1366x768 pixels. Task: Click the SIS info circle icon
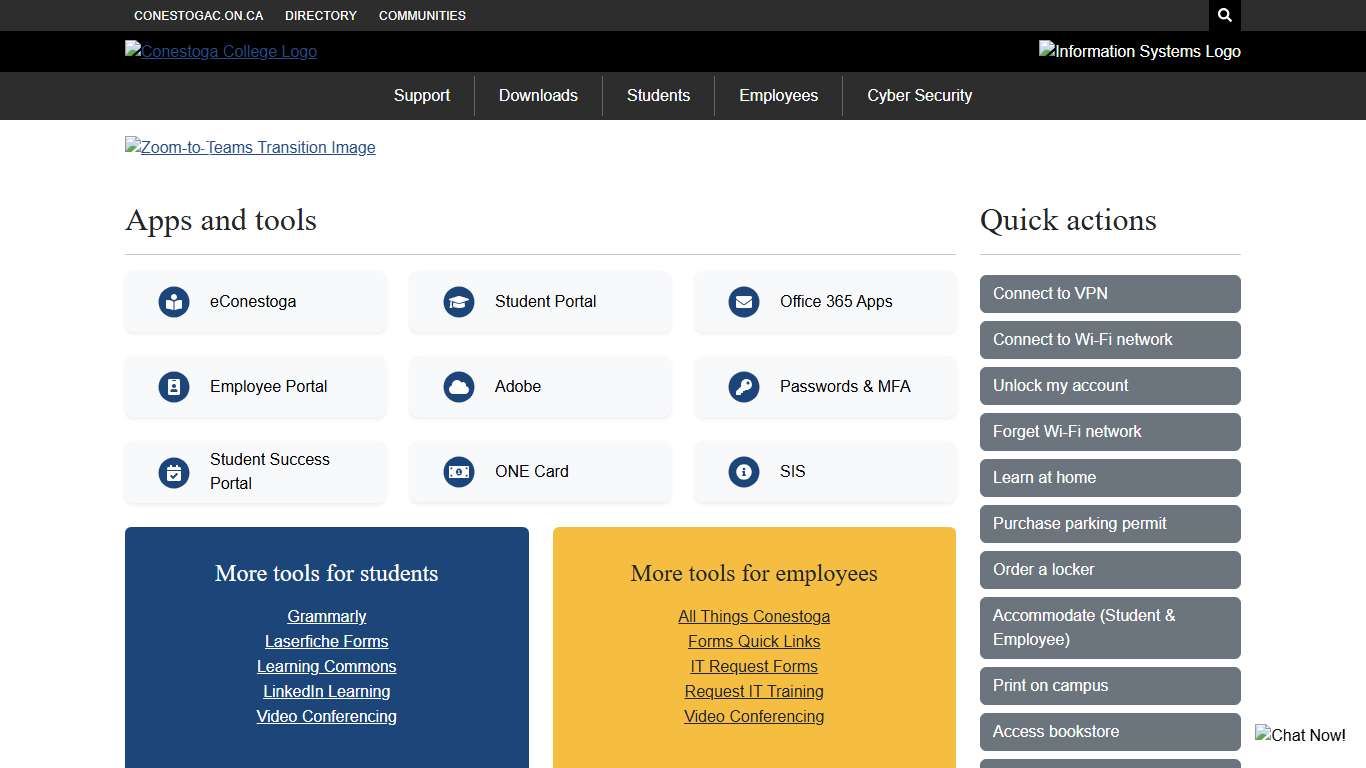[744, 472]
